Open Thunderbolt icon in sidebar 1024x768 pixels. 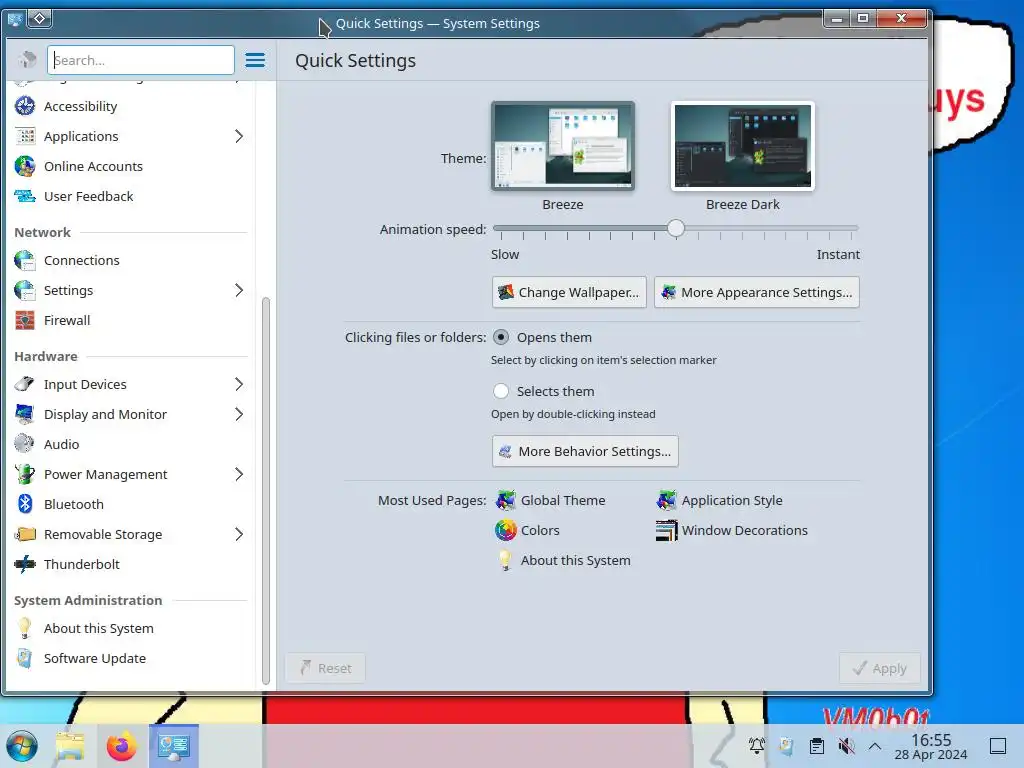[x=25, y=564]
